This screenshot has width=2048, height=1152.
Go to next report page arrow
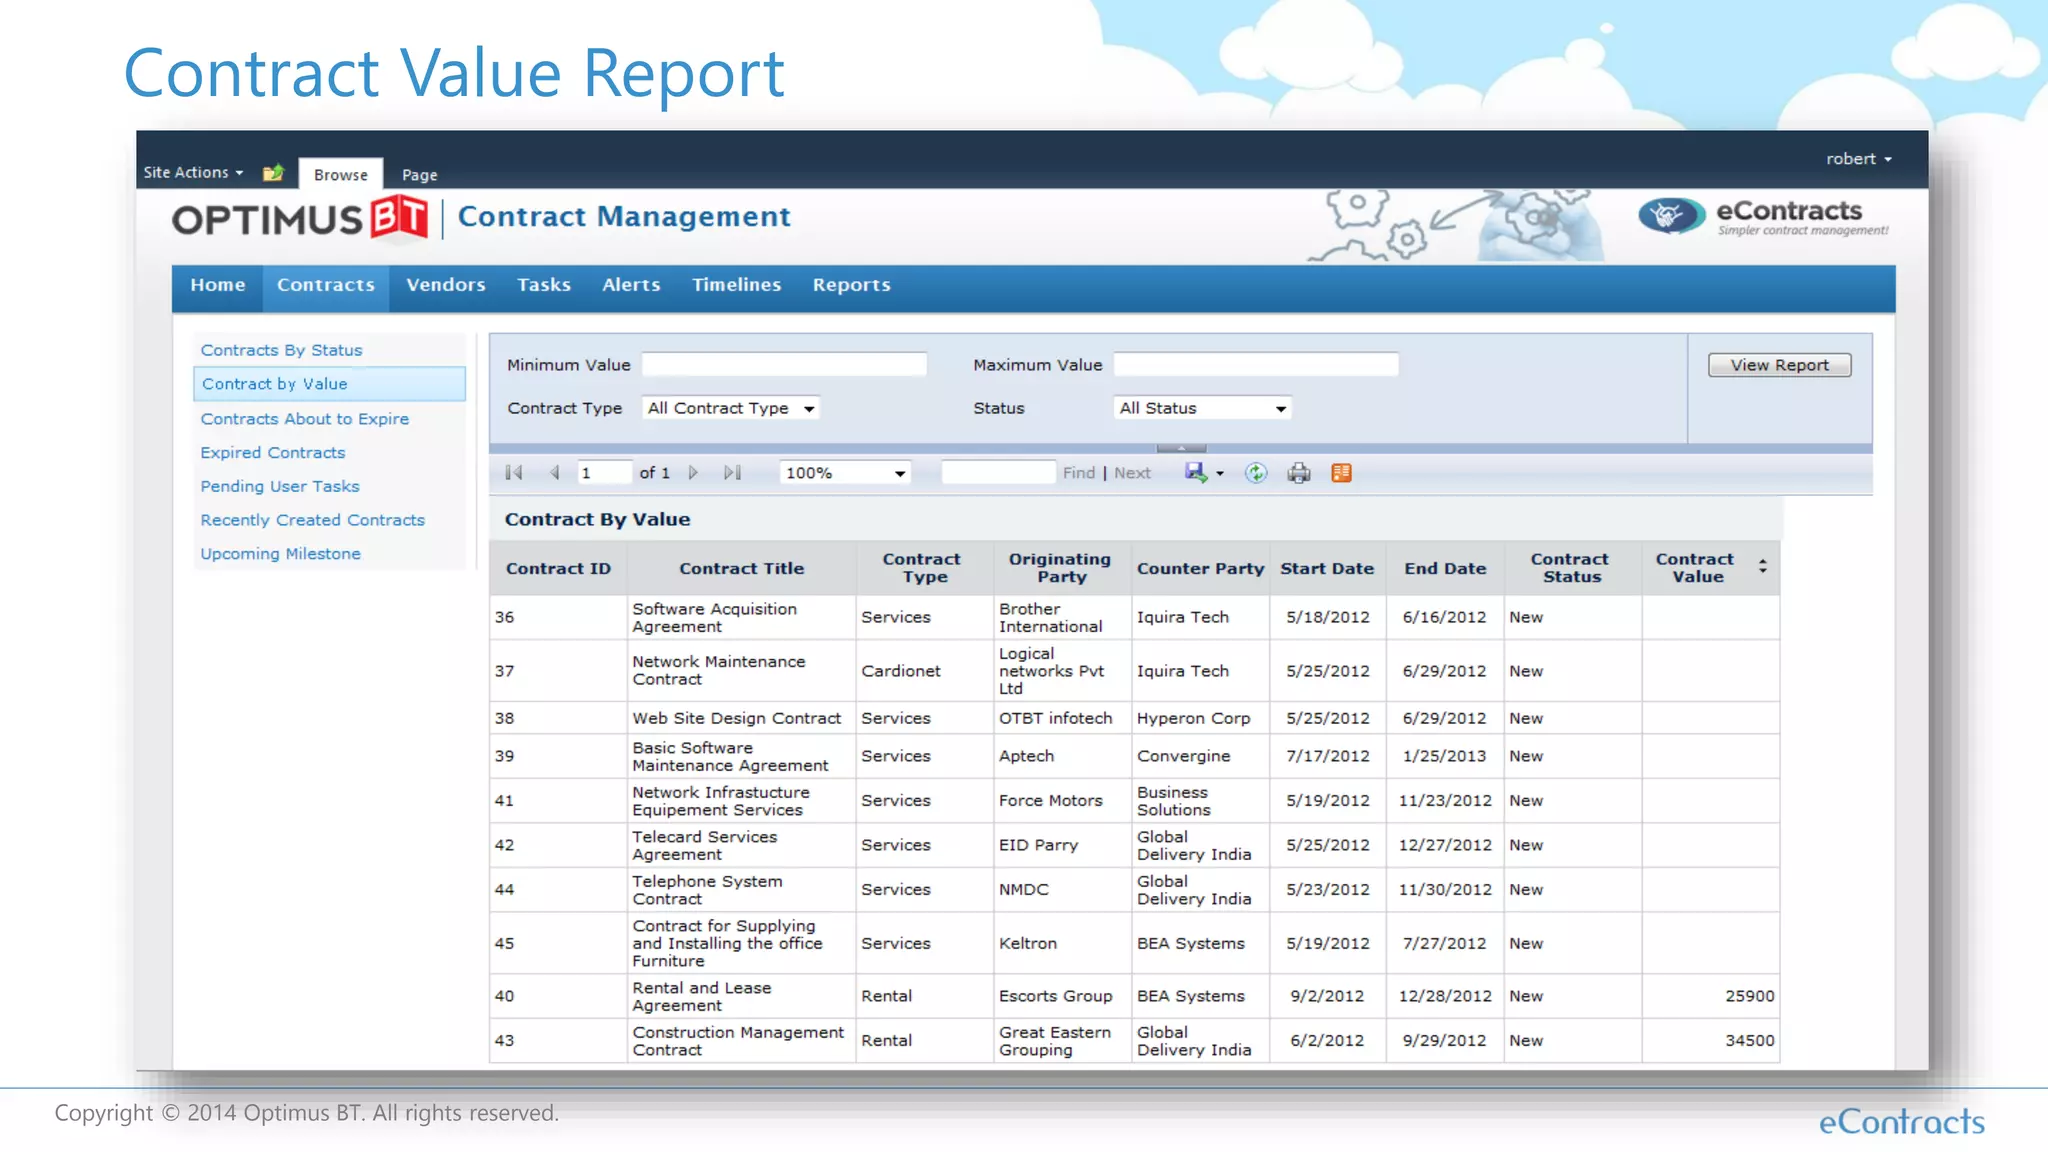pyautogui.click(x=693, y=473)
